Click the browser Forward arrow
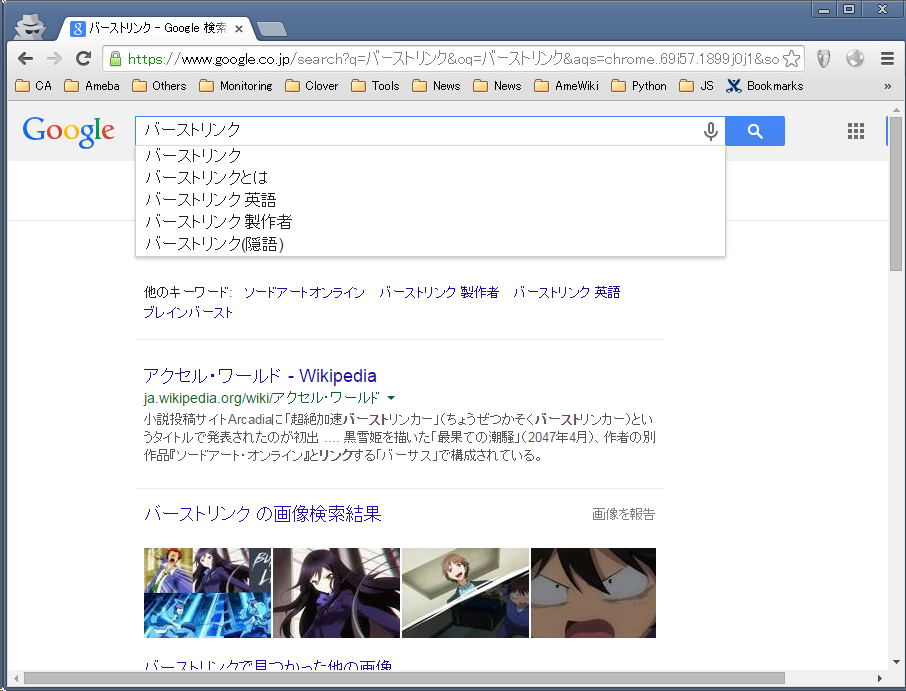The height and width of the screenshot is (691, 906). [x=54, y=58]
